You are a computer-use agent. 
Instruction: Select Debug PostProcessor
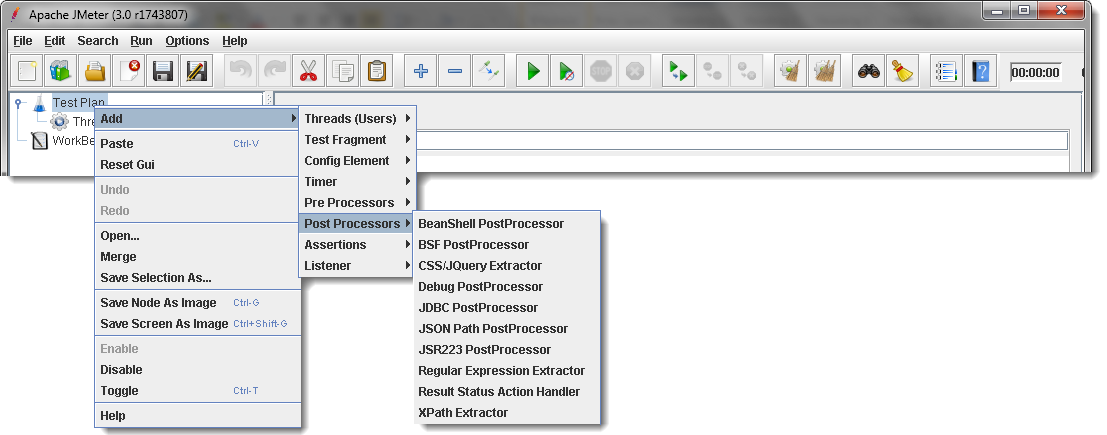(506, 287)
